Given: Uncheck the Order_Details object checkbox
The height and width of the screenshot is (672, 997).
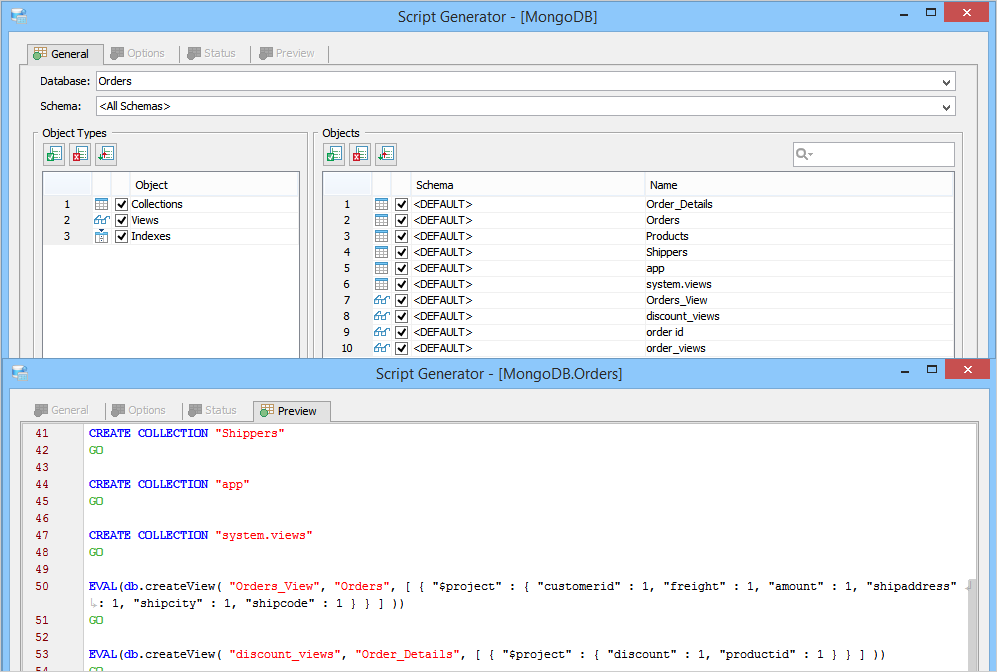Looking at the screenshot, I should 401,204.
